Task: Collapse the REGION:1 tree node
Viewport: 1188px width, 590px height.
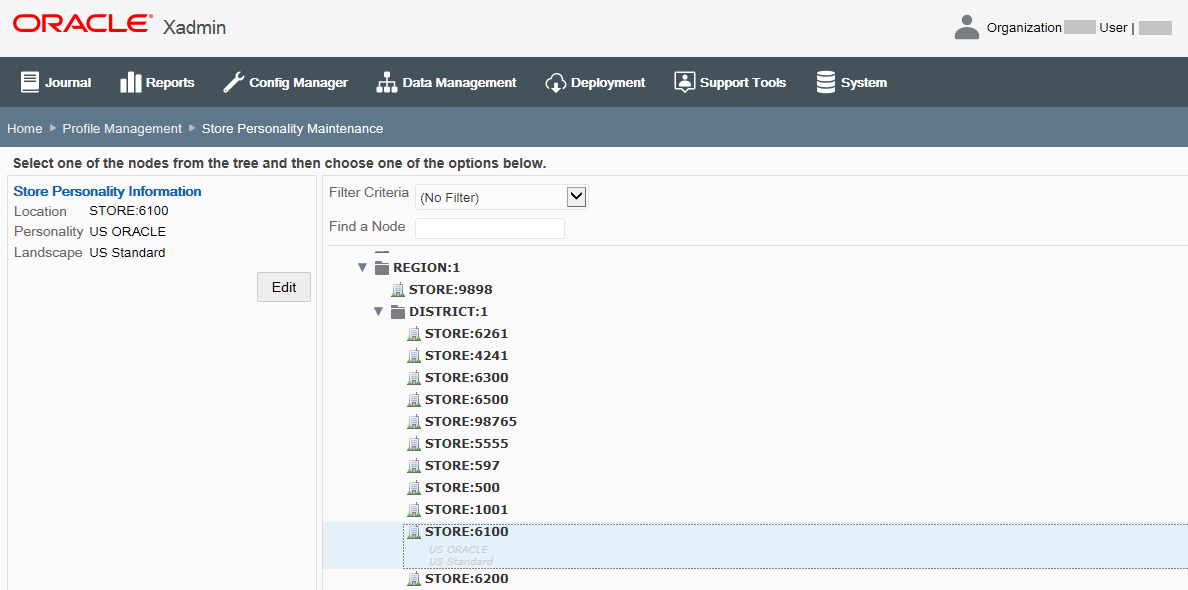Action: point(362,267)
